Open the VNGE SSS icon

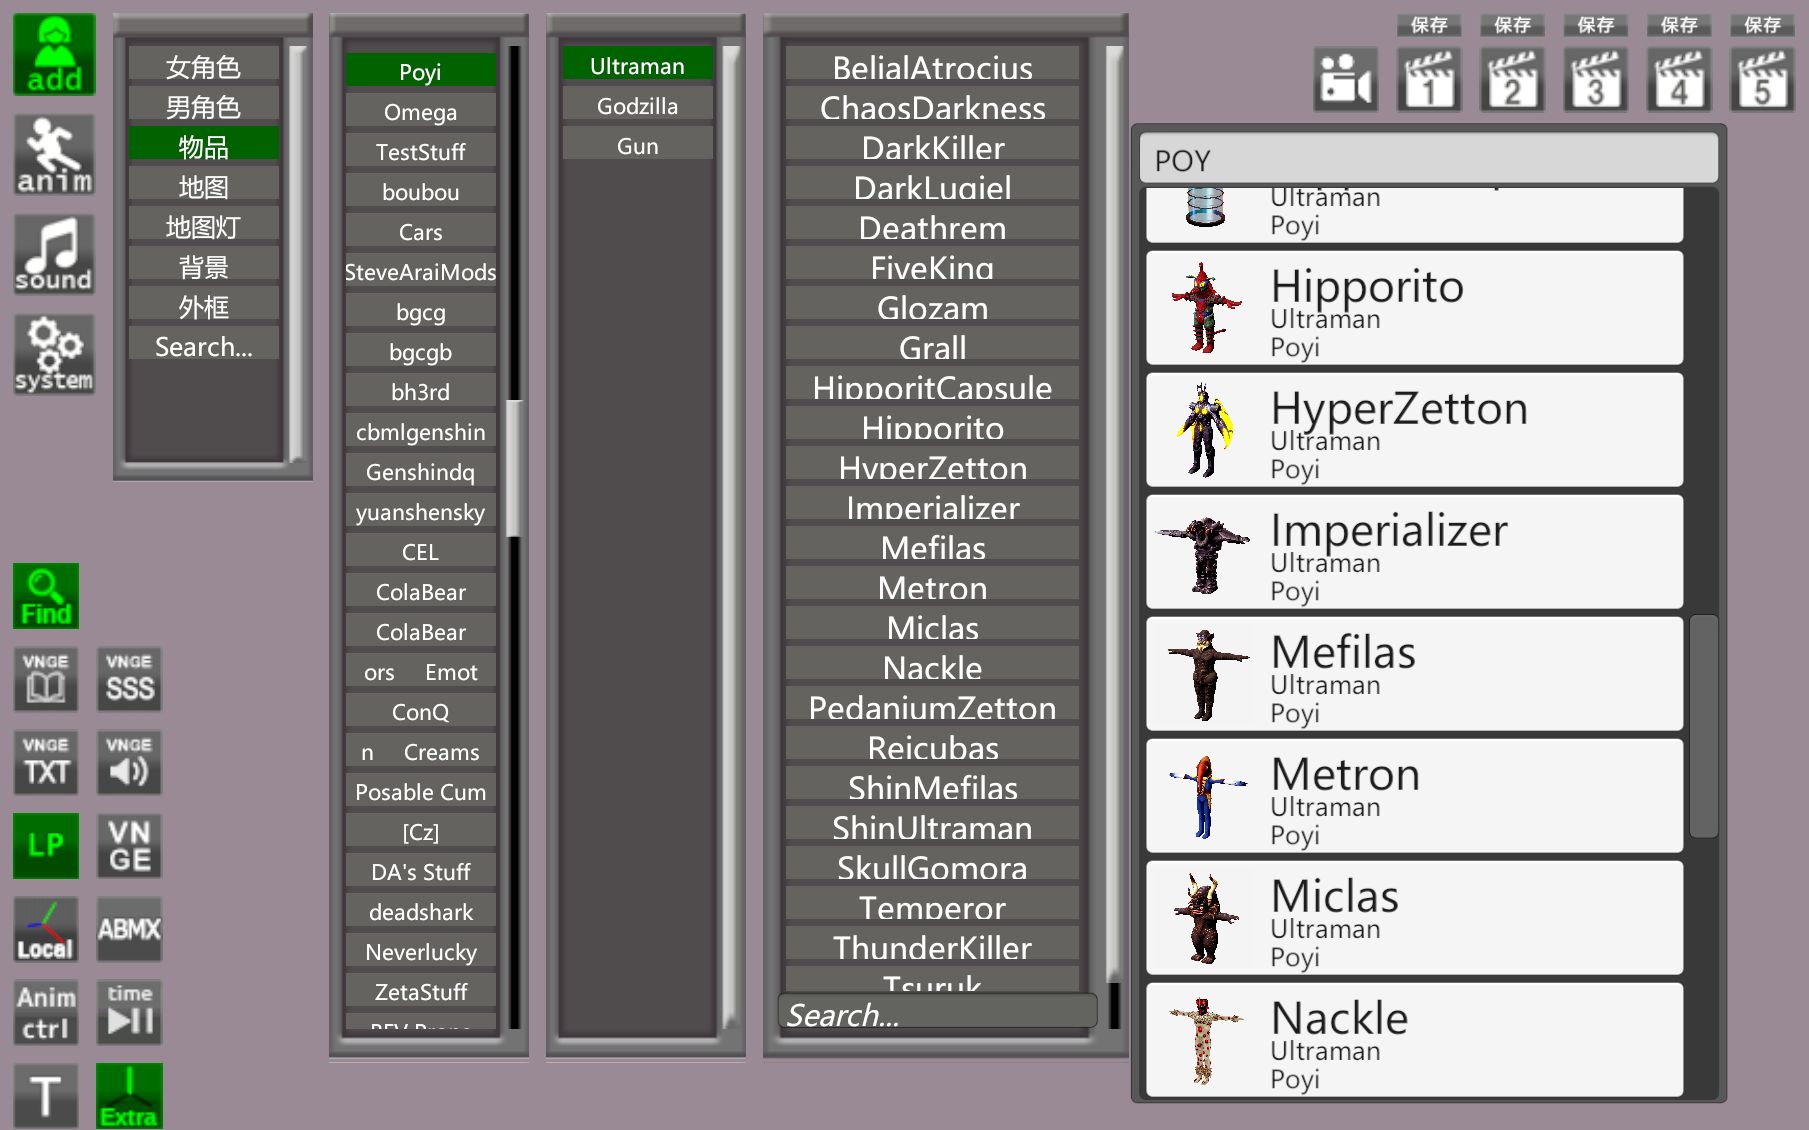coord(129,679)
